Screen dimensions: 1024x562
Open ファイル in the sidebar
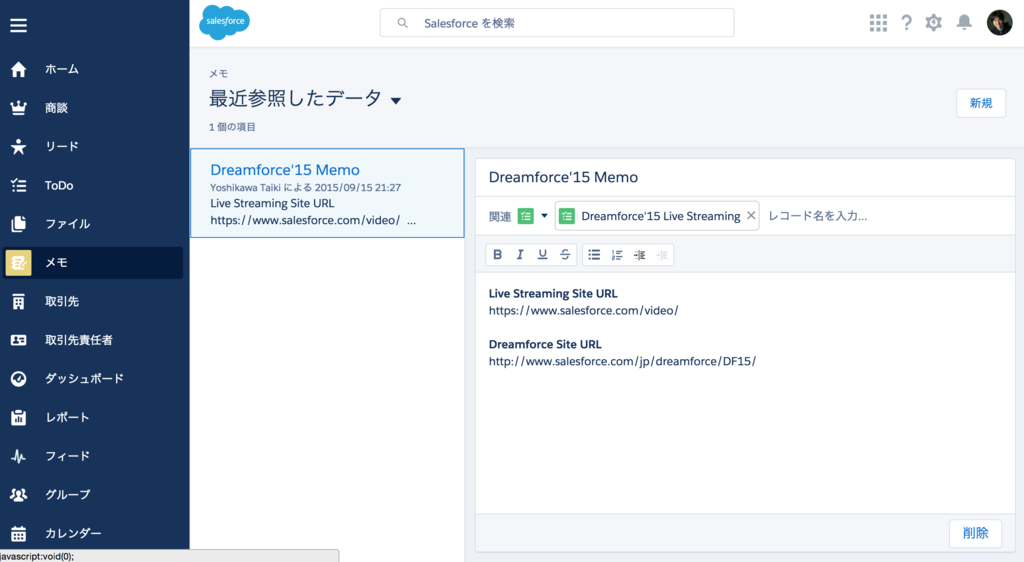[x=93, y=224]
